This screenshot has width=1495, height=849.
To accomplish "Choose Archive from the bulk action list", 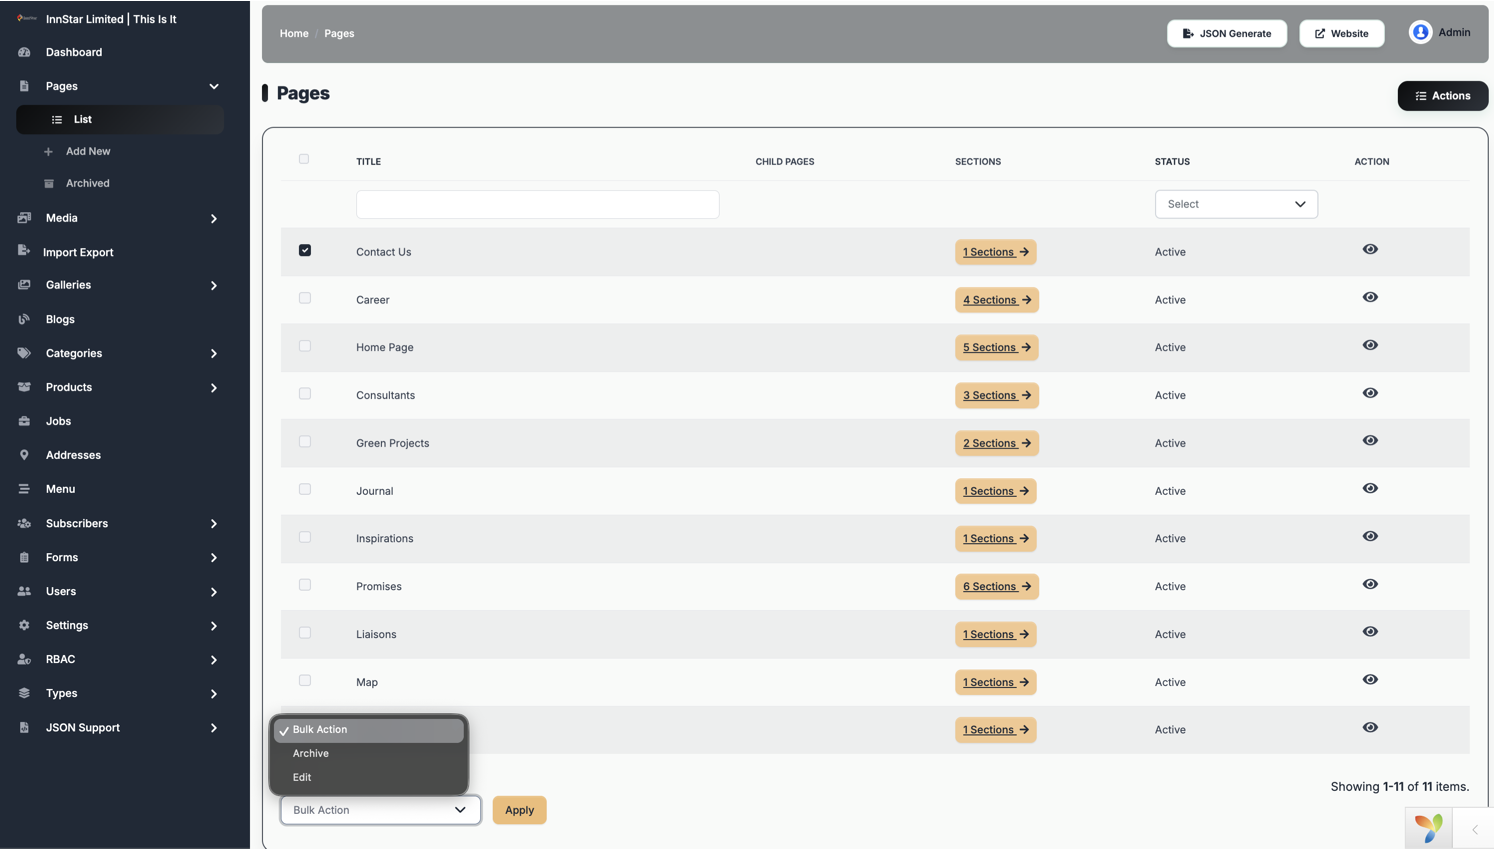I will pos(369,754).
